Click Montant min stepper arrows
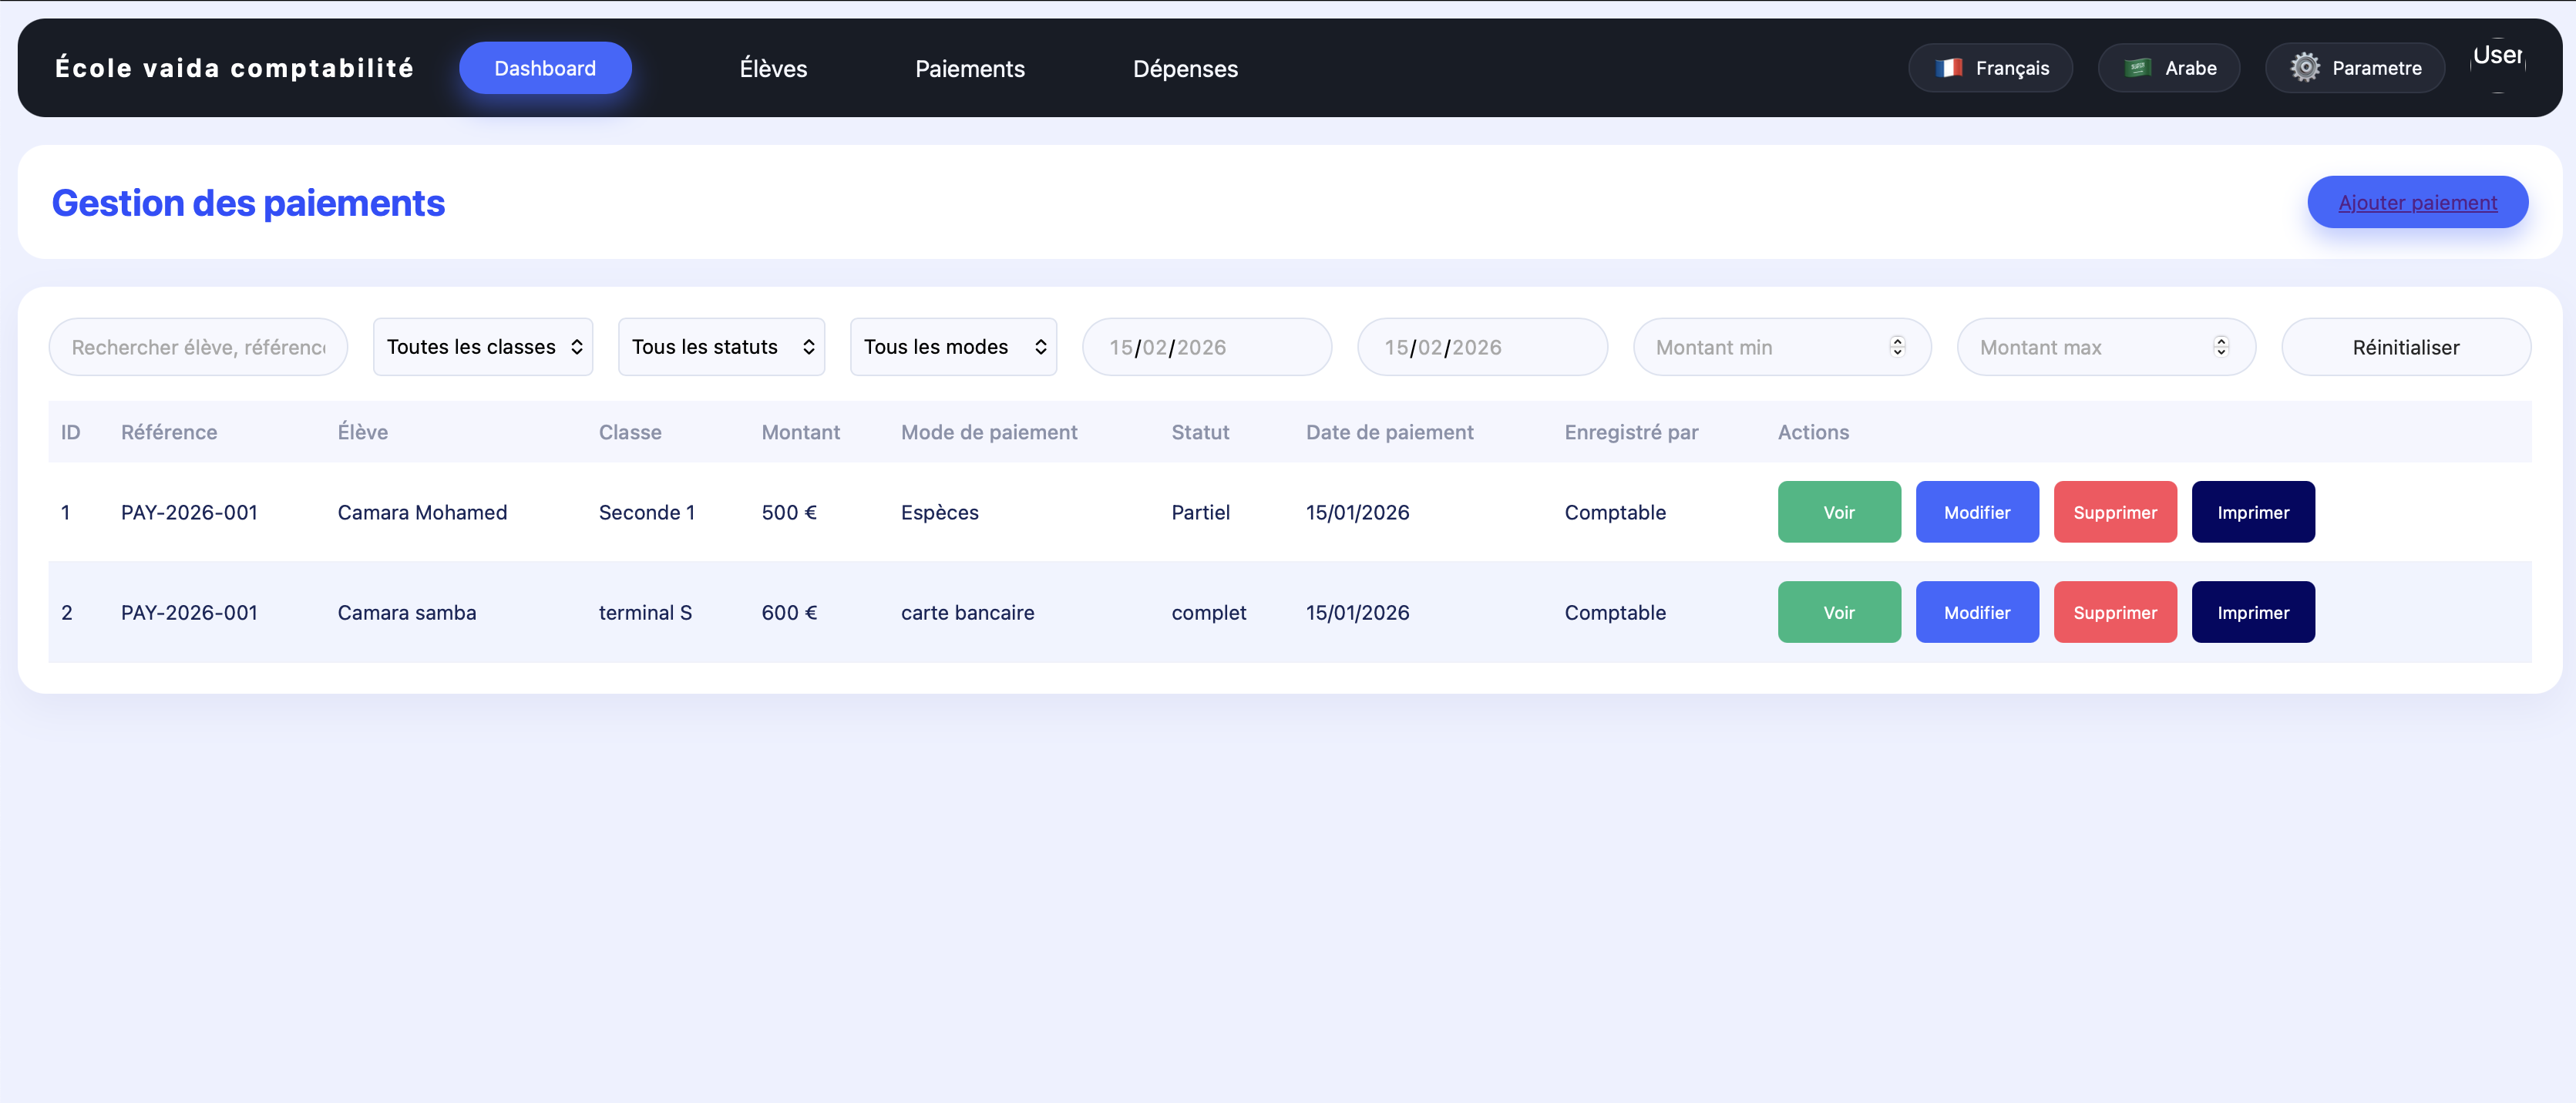 click(1897, 346)
